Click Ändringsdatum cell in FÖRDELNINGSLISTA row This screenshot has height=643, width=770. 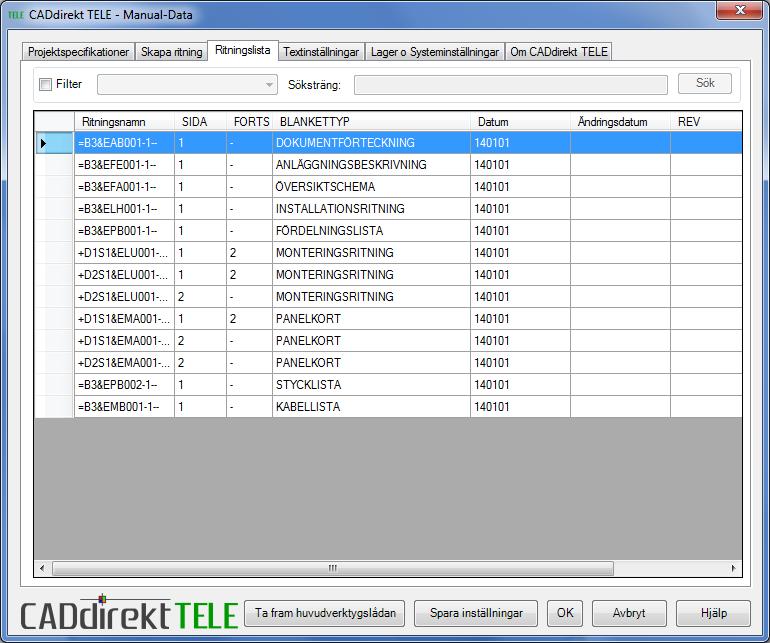(620, 231)
